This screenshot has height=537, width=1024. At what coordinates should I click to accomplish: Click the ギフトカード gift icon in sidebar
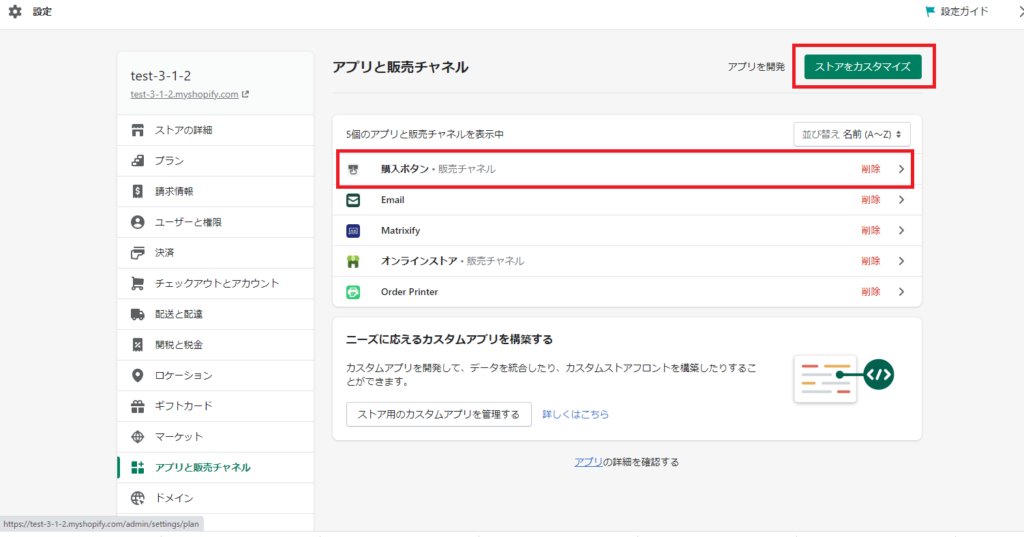[138, 406]
